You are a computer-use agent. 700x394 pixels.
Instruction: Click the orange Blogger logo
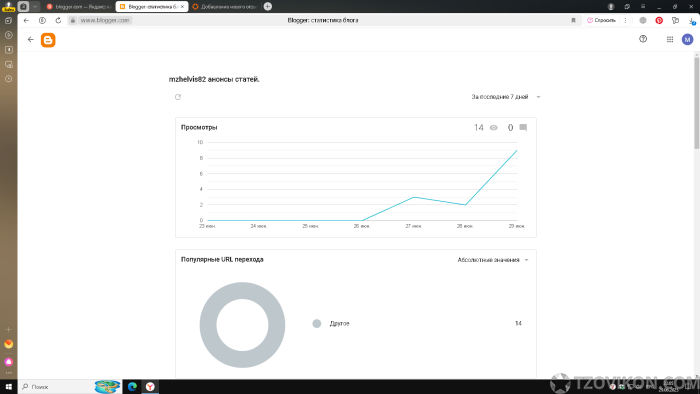48,40
